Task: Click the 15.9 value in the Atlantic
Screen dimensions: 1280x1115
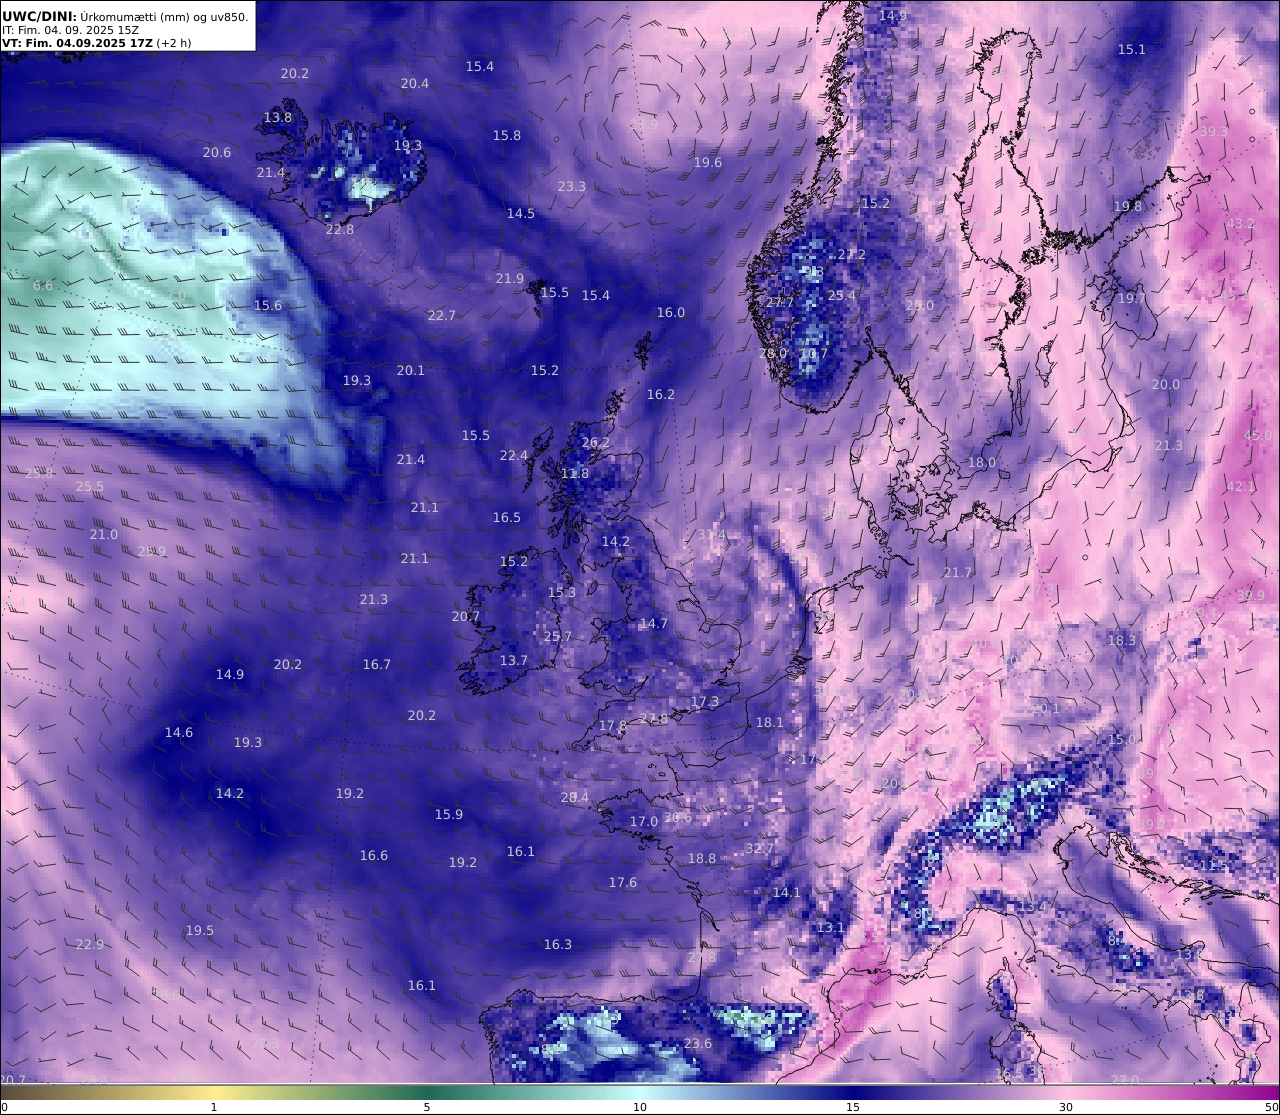Action: [x=449, y=815]
